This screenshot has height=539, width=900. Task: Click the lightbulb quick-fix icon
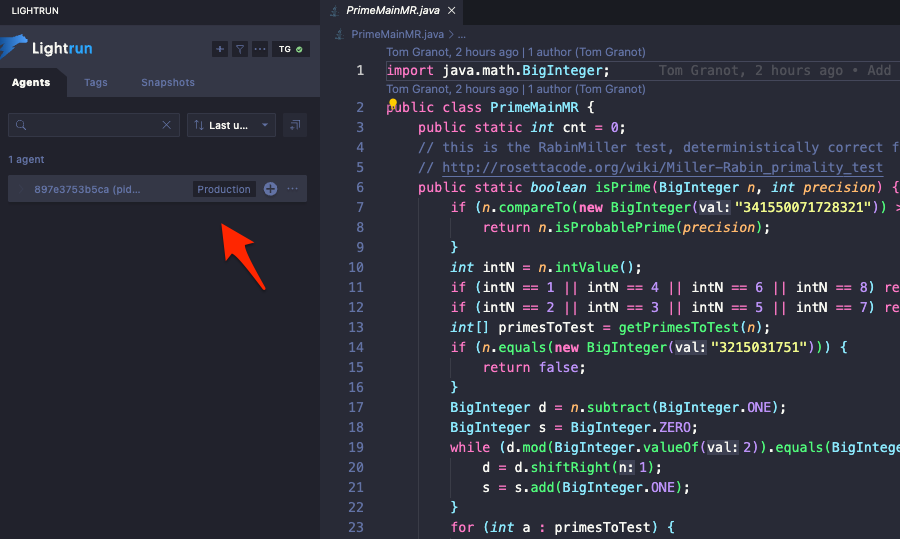tap(393, 103)
